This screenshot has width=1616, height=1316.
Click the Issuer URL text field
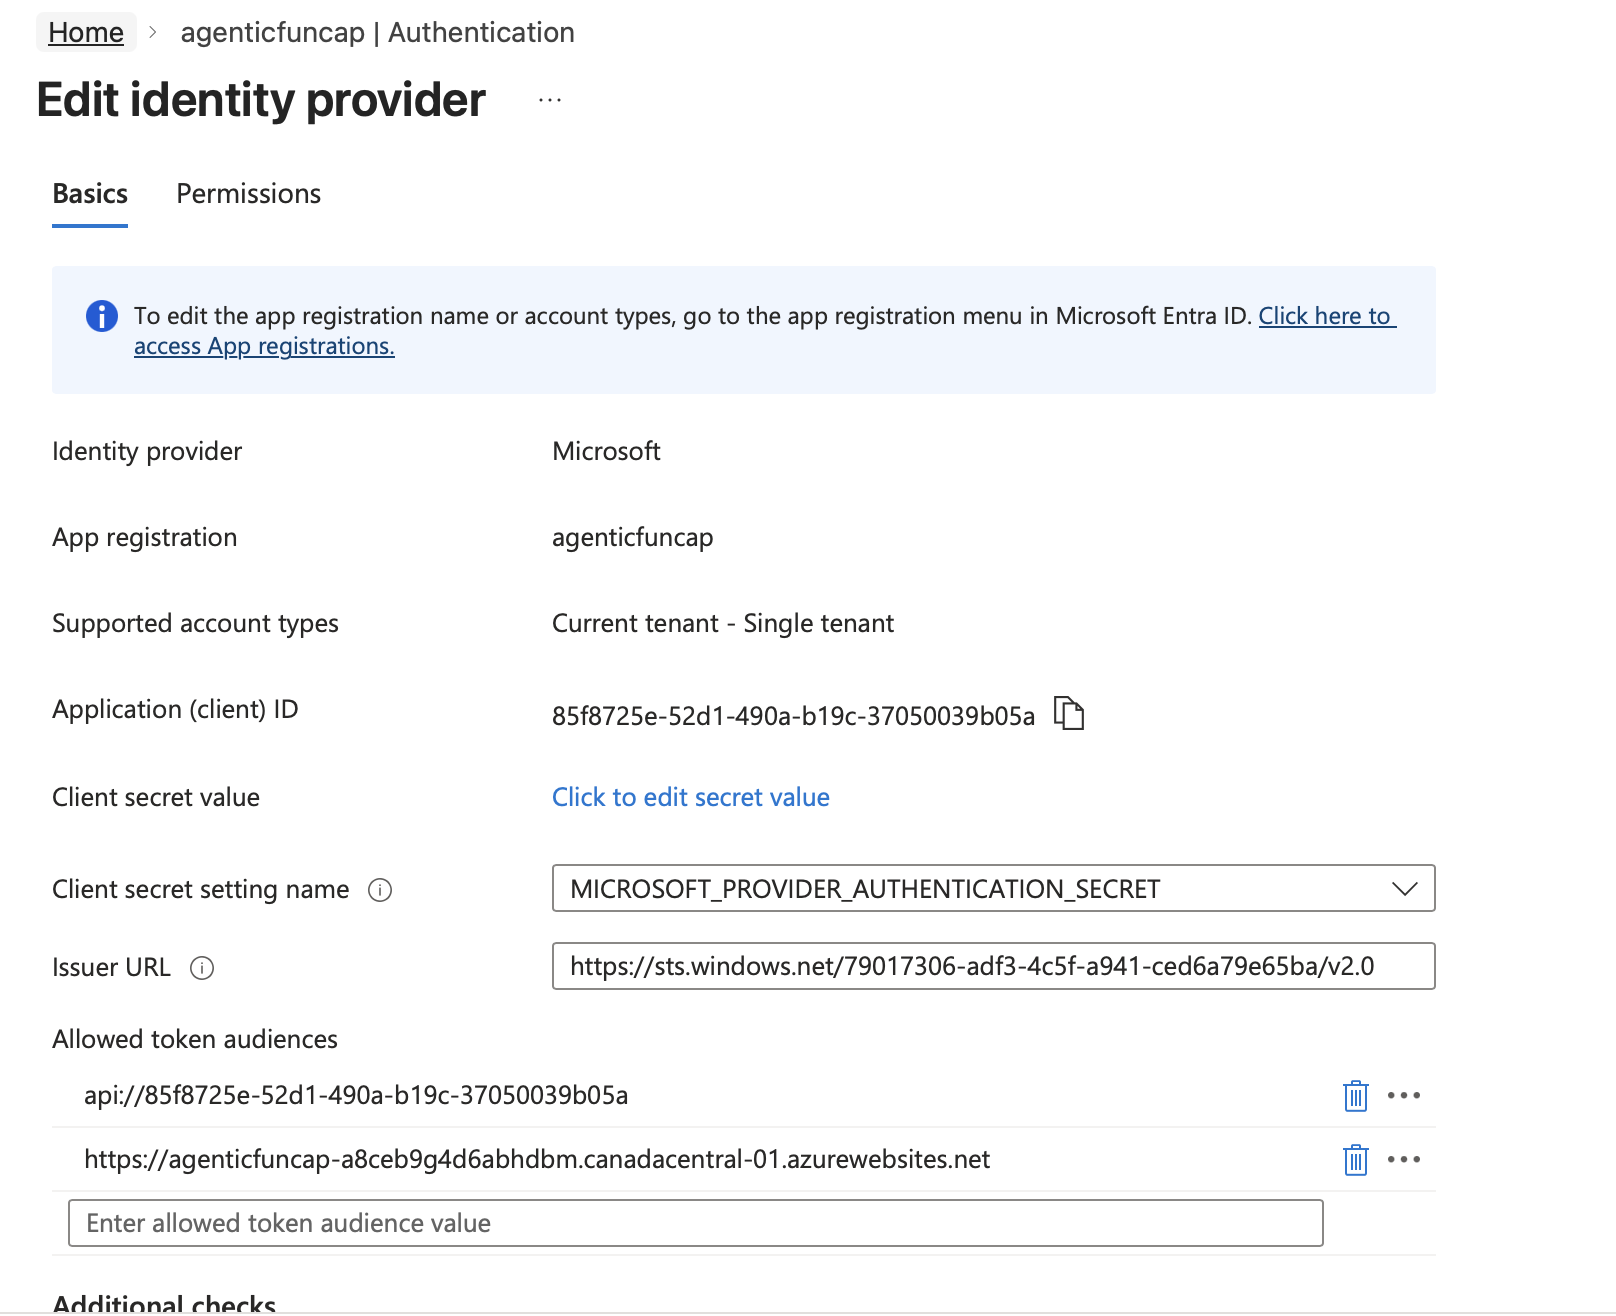coord(992,966)
